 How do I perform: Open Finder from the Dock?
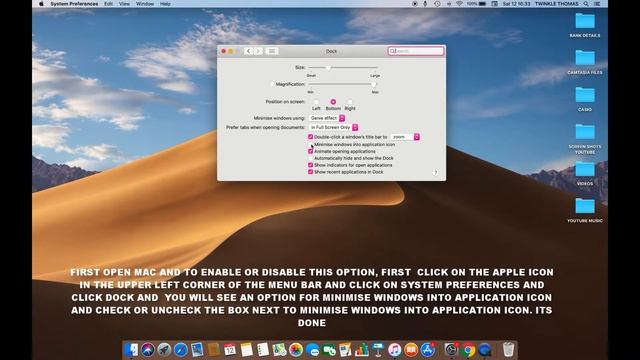131,350
